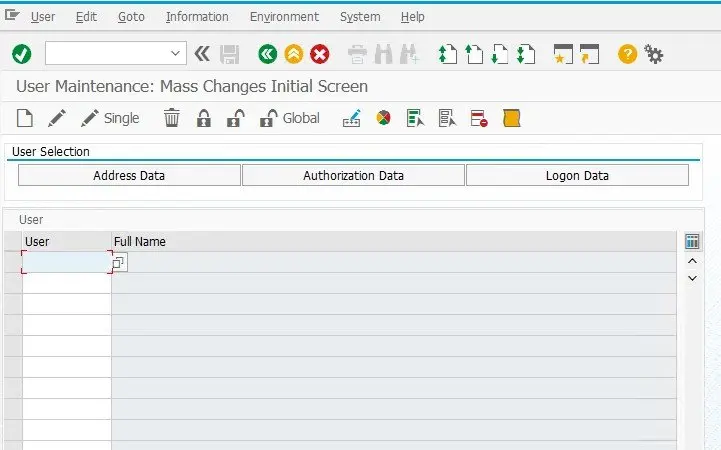Image resolution: width=721 pixels, height=450 pixels.
Task: Click the Address Data button
Action: pyautogui.click(x=129, y=175)
